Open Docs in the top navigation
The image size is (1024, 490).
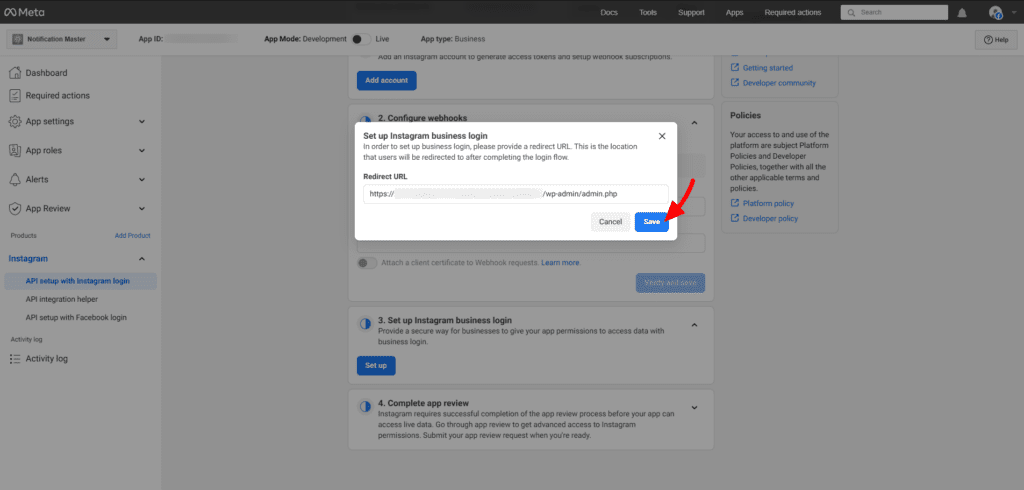(609, 12)
